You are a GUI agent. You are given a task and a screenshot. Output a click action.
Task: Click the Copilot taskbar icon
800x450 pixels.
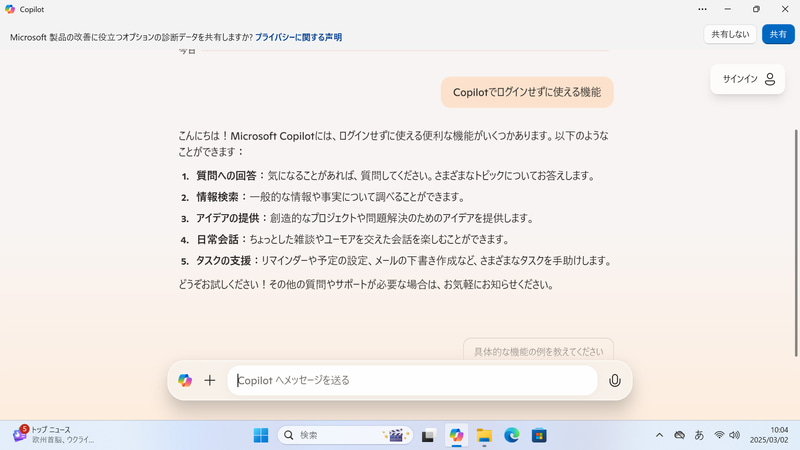[456, 435]
